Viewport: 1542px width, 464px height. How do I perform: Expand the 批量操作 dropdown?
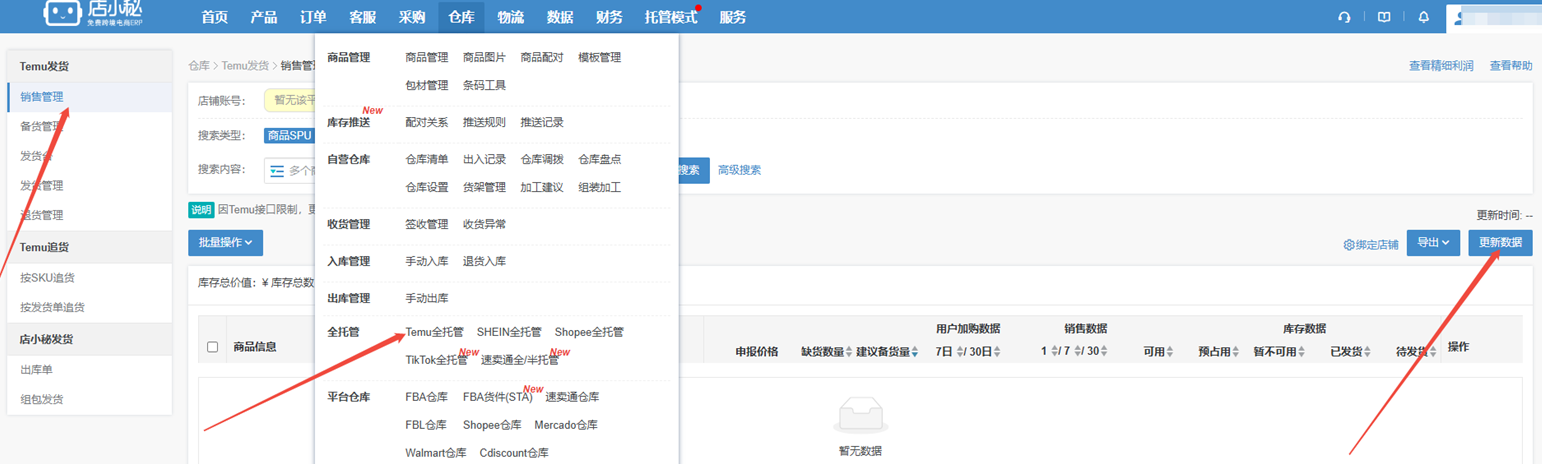(225, 242)
